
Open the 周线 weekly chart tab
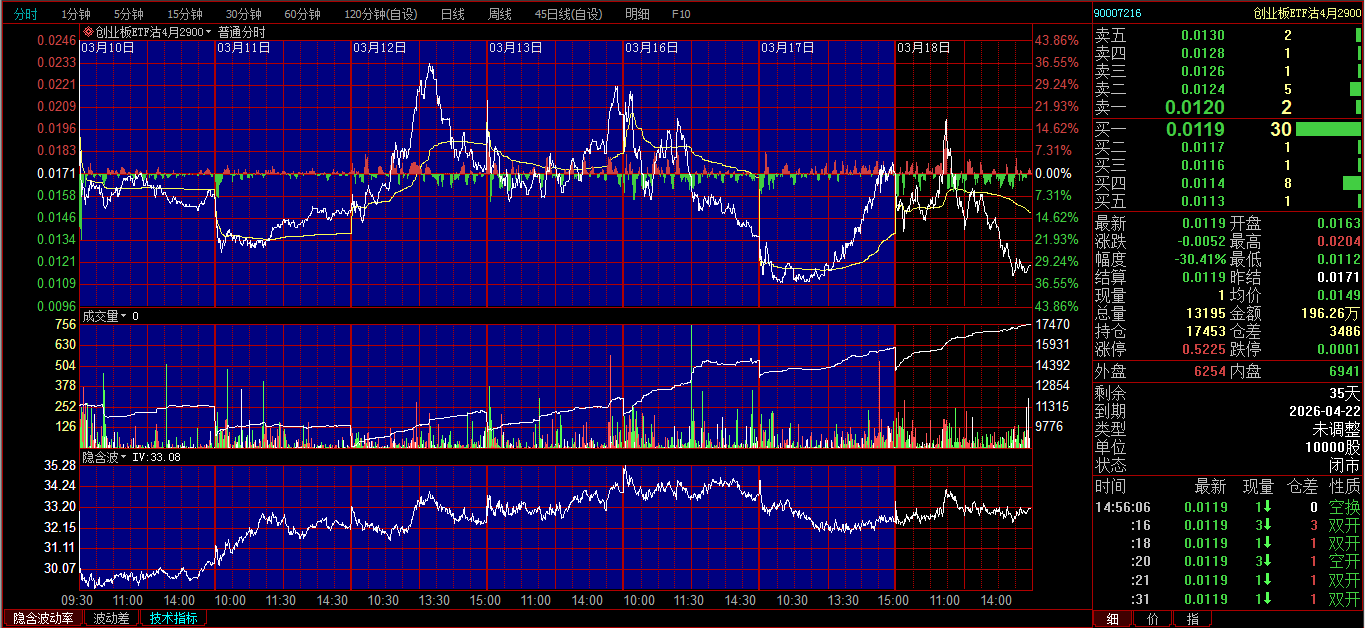click(x=499, y=14)
